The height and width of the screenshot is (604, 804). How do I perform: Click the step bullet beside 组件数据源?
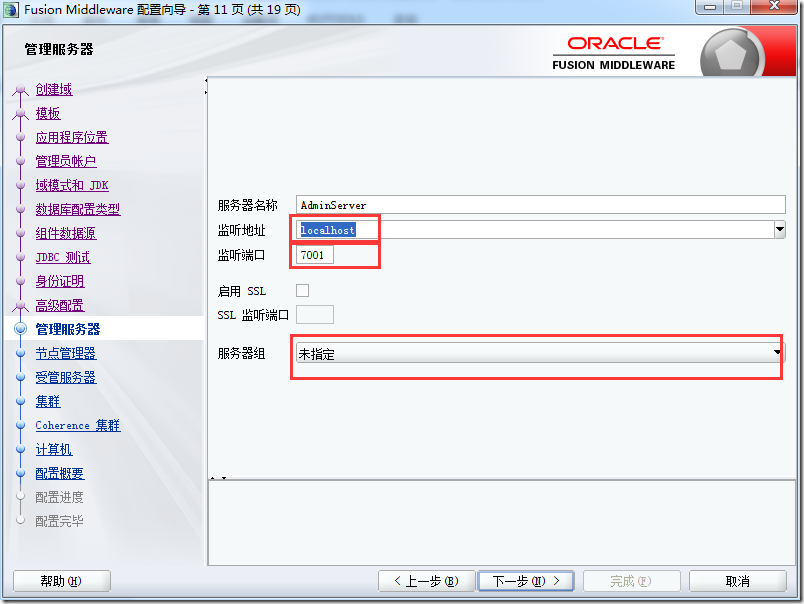[x=21, y=233]
